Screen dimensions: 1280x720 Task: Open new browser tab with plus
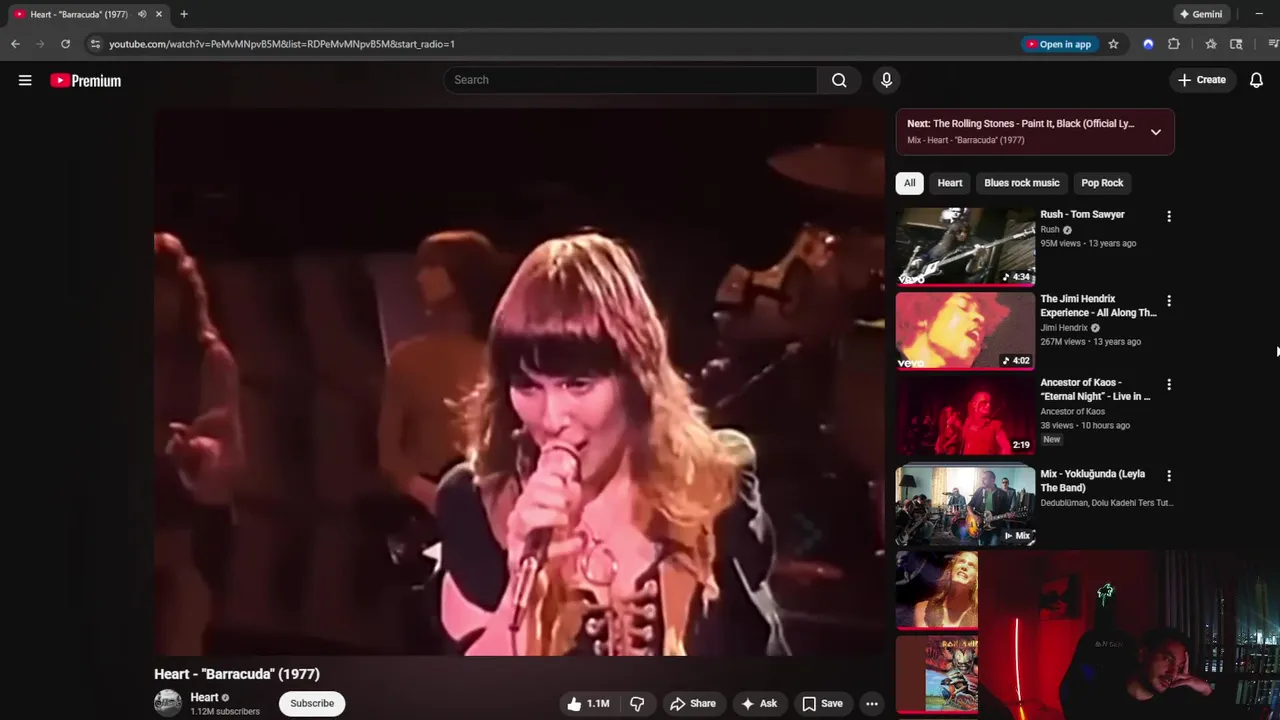(184, 14)
